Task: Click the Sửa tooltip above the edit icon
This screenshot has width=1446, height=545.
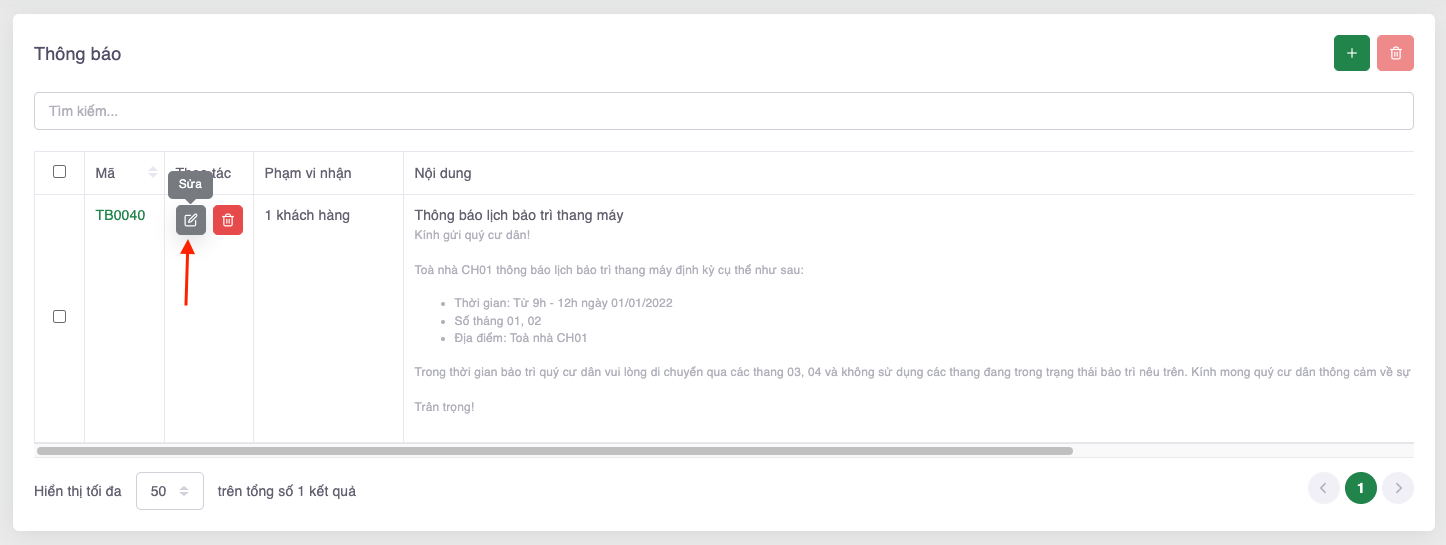Action: coord(190,184)
